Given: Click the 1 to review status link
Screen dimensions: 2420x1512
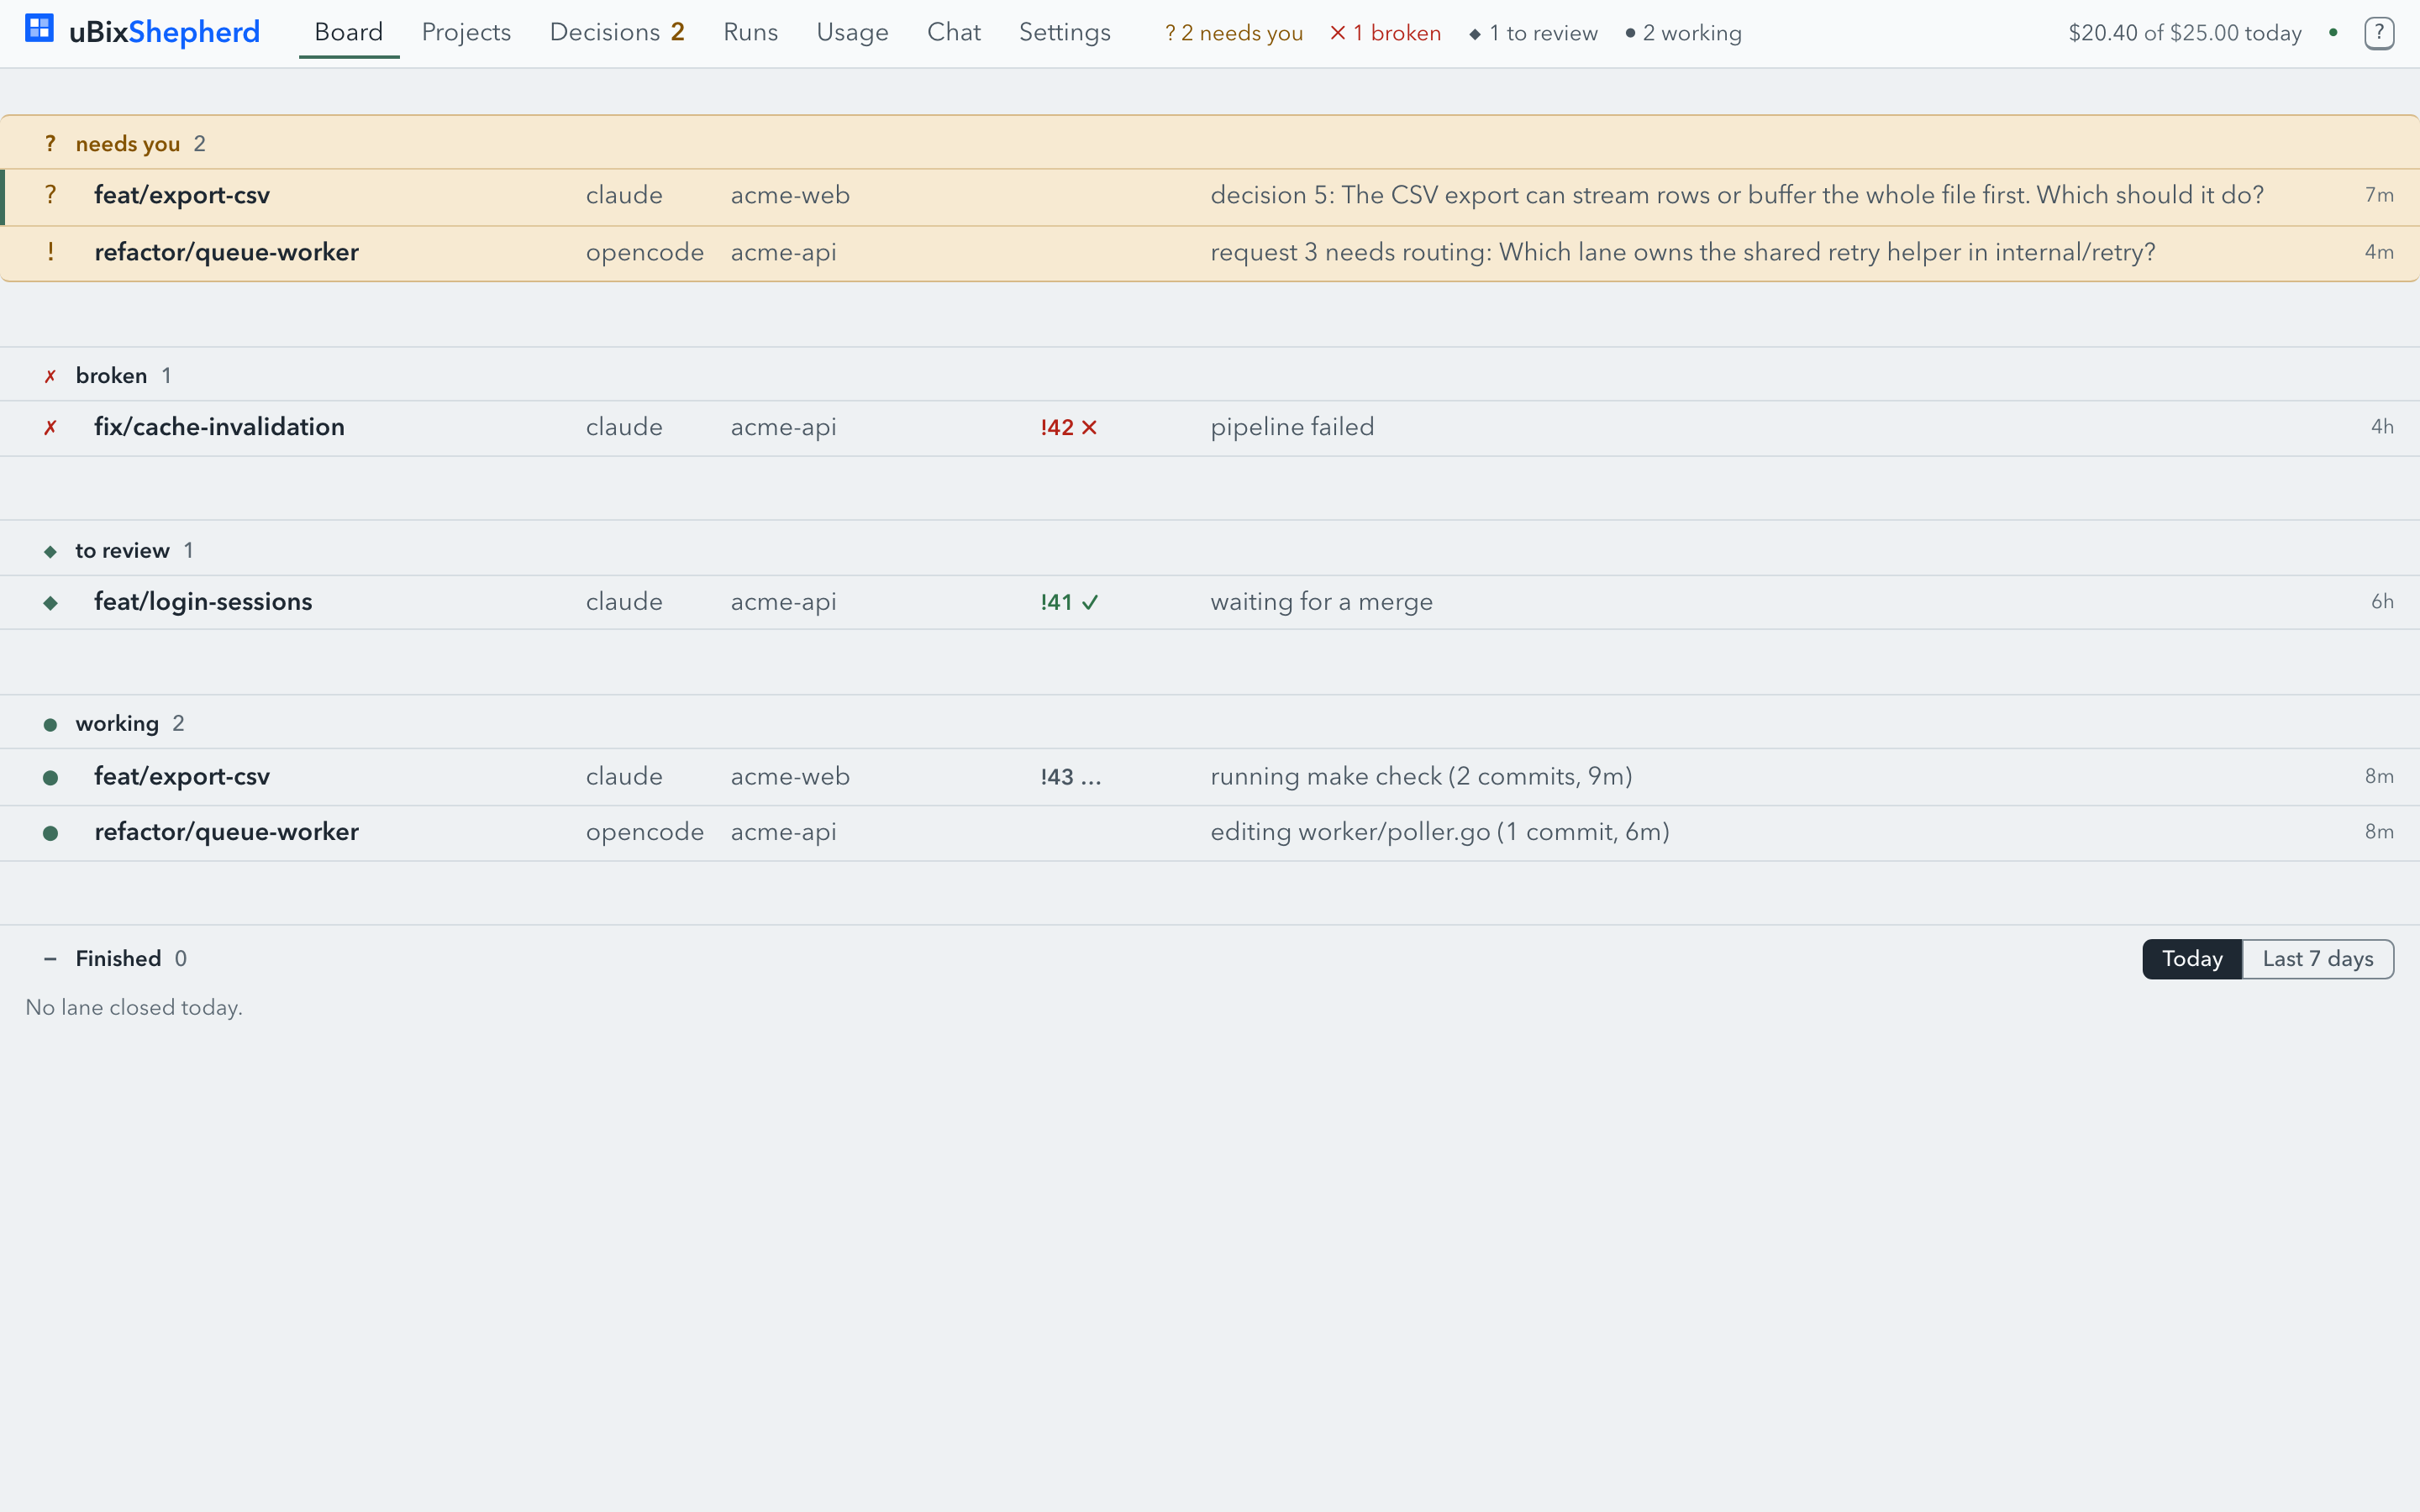Looking at the screenshot, I should (1533, 33).
